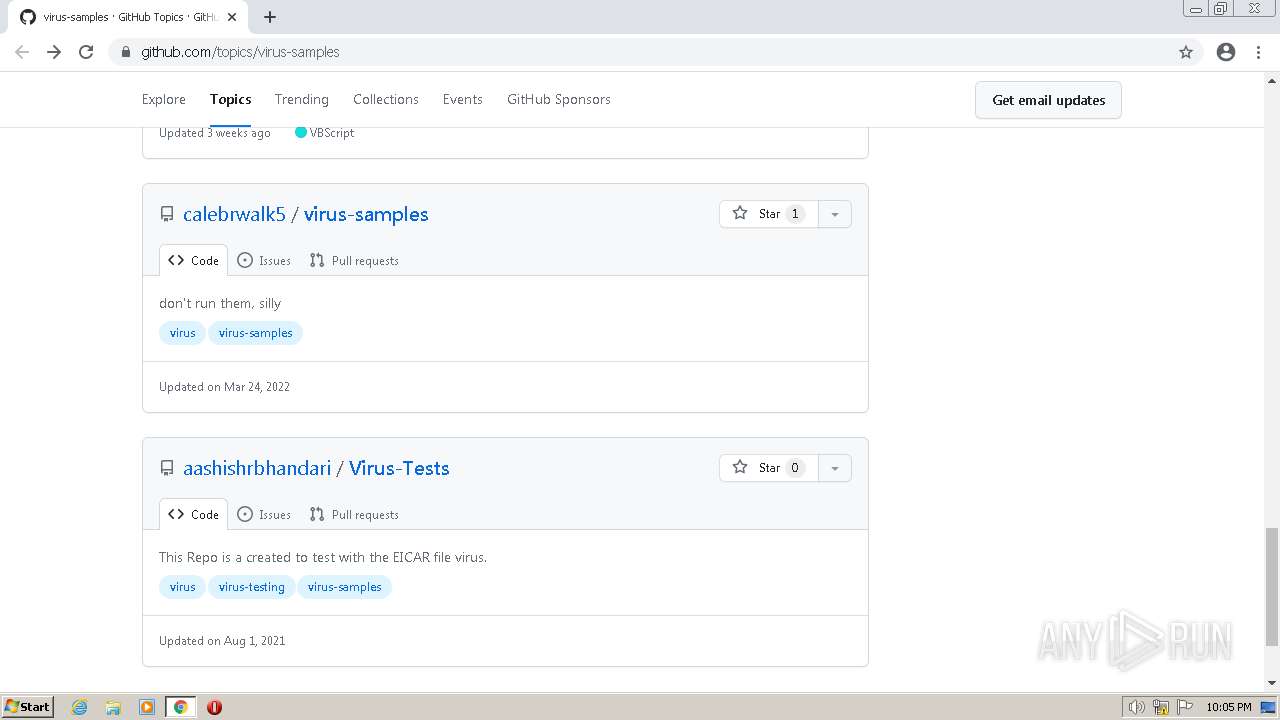1280x720 pixels.
Task: Click the action center flag tray icon
Action: [x=1184, y=707]
